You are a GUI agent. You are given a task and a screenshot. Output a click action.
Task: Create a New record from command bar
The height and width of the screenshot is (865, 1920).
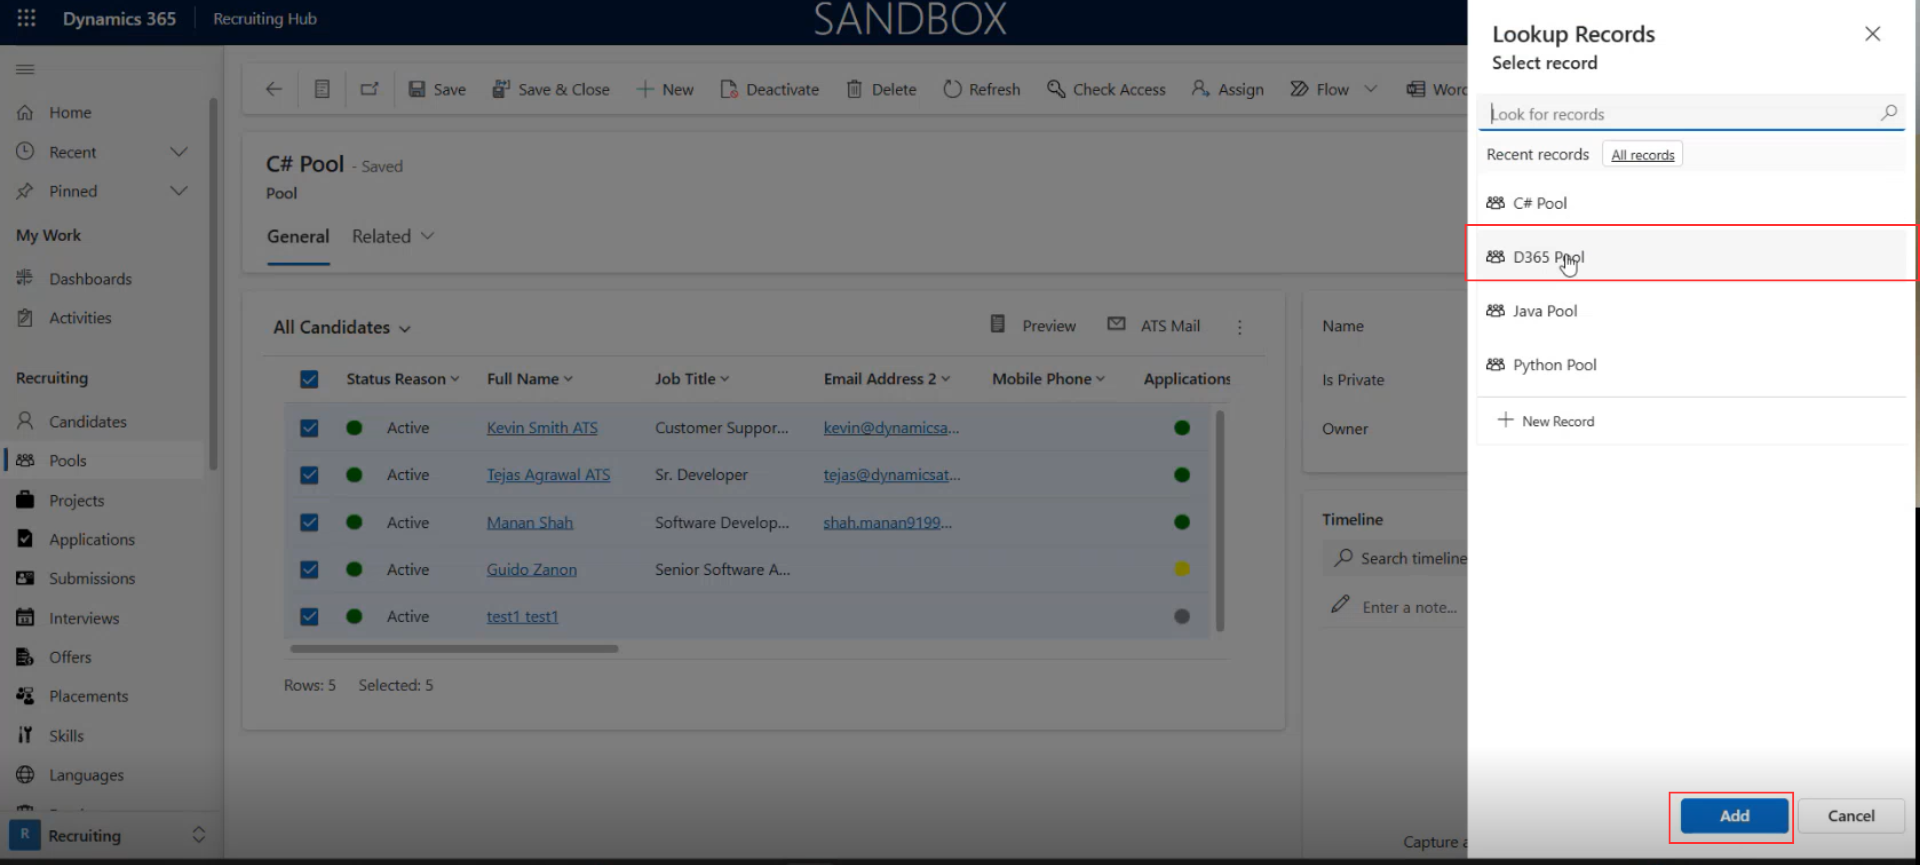[x=665, y=89]
